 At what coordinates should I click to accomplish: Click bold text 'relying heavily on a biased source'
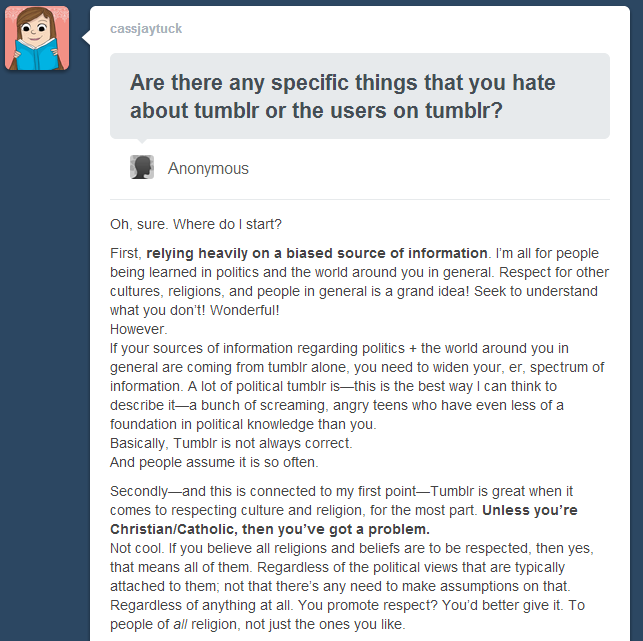pyautogui.click(x=267, y=253)
